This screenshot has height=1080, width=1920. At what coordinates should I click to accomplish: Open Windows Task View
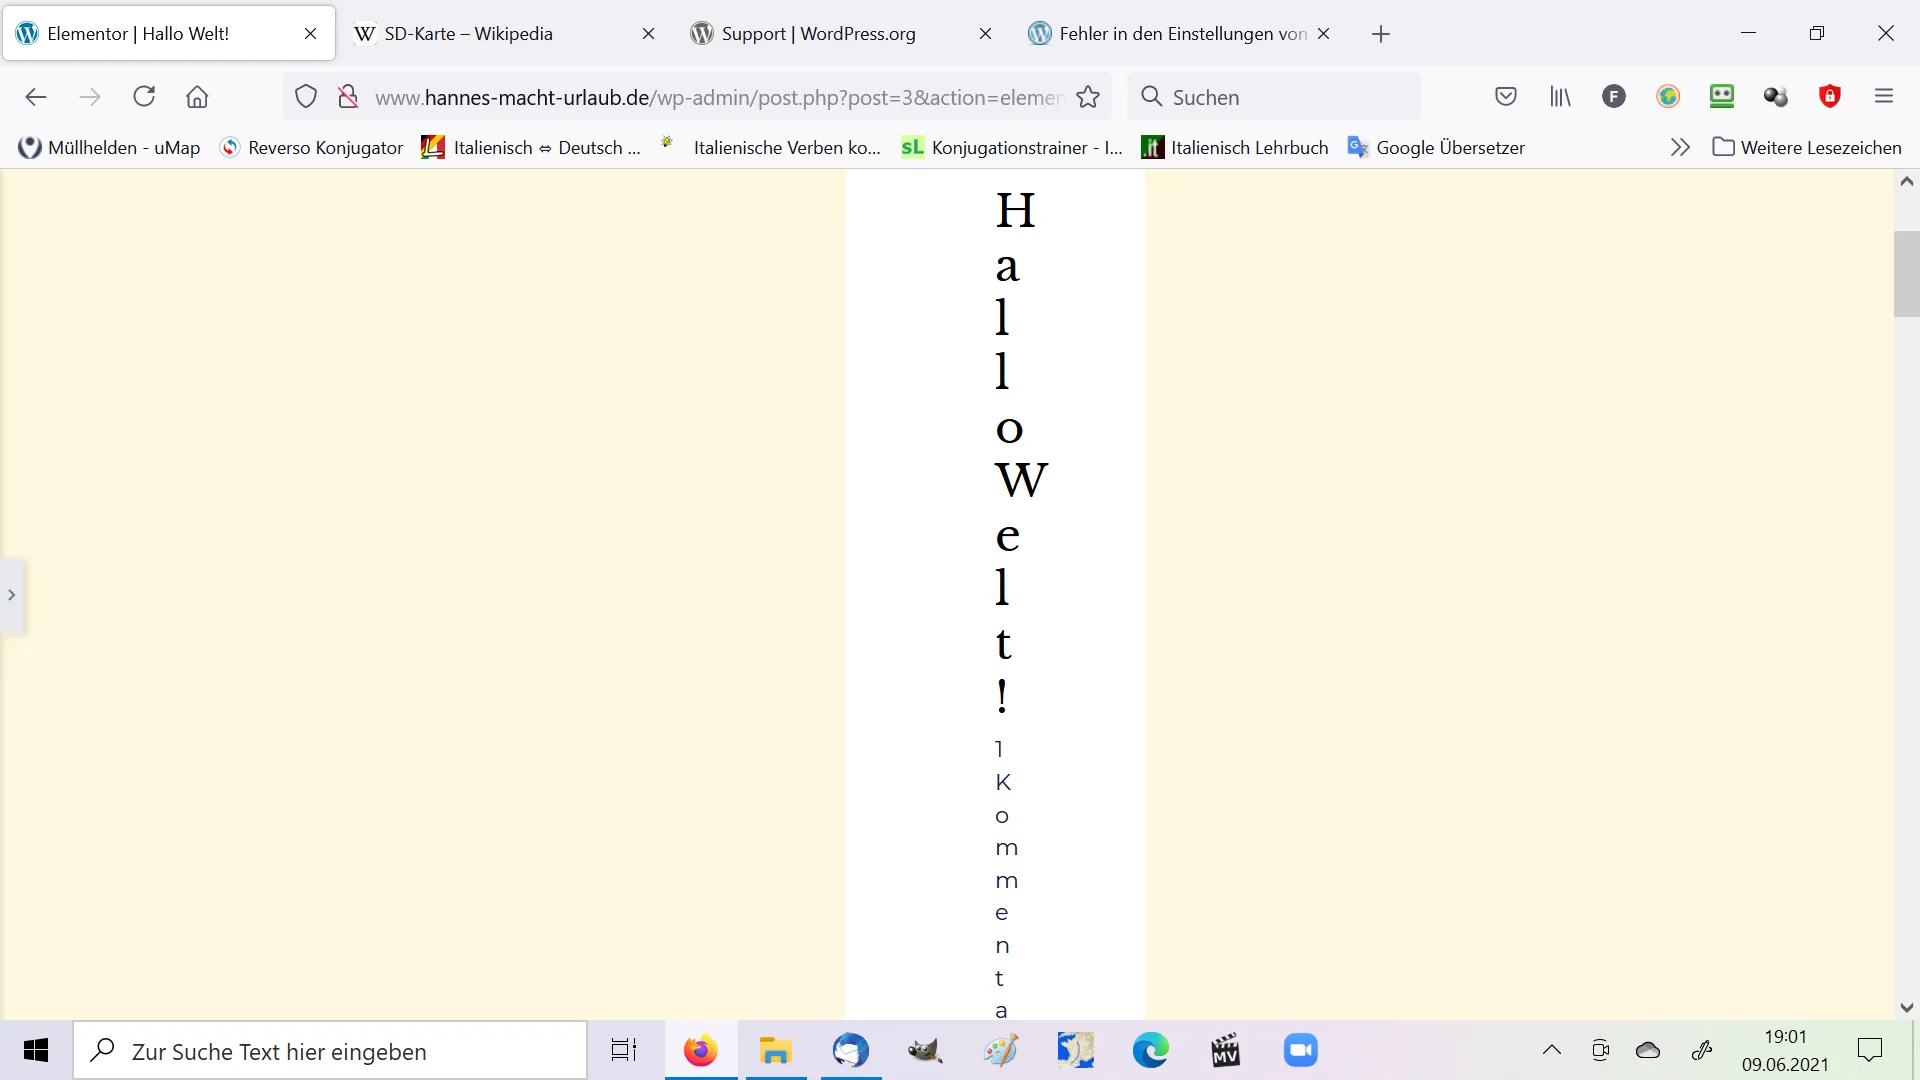pos(624,1050)
